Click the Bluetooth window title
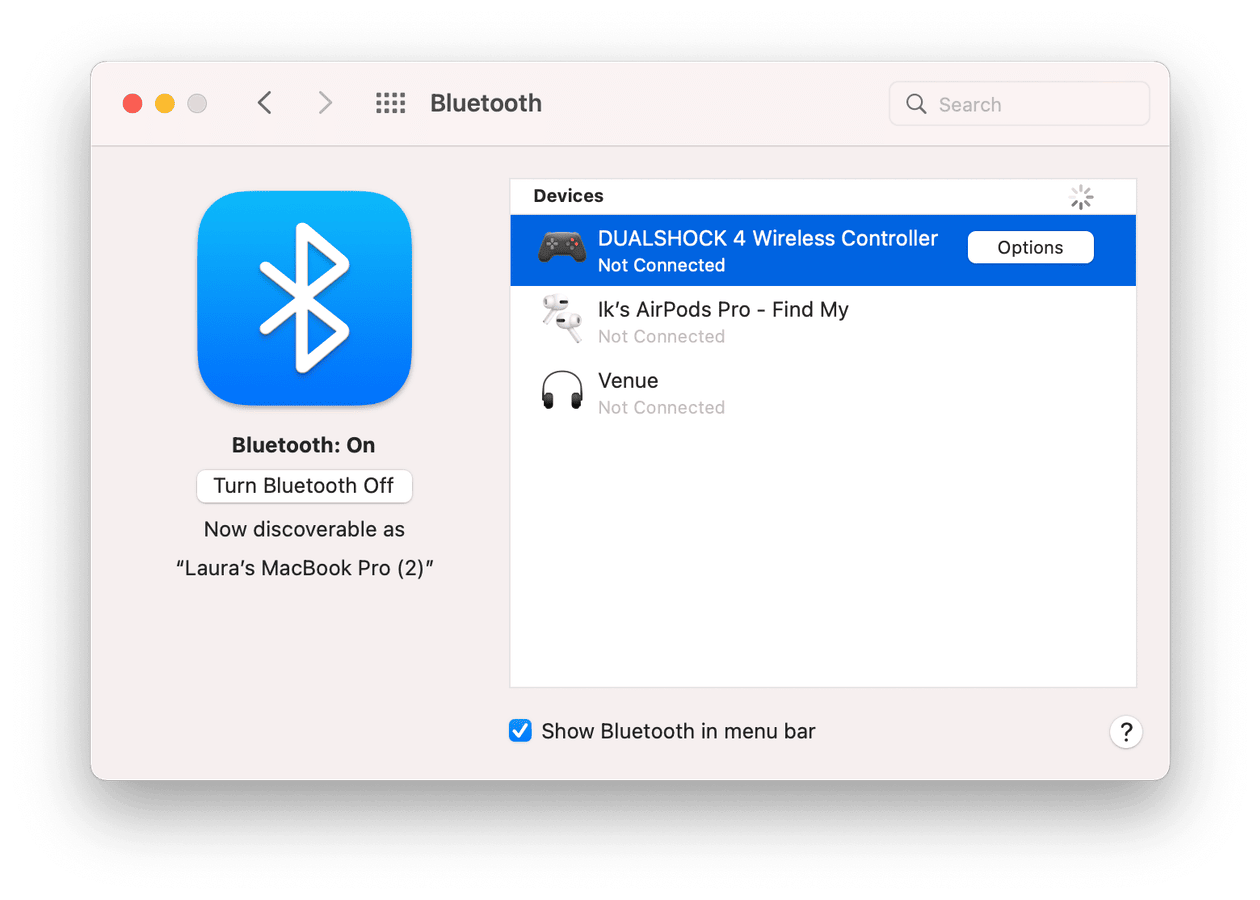 (486, 103)
